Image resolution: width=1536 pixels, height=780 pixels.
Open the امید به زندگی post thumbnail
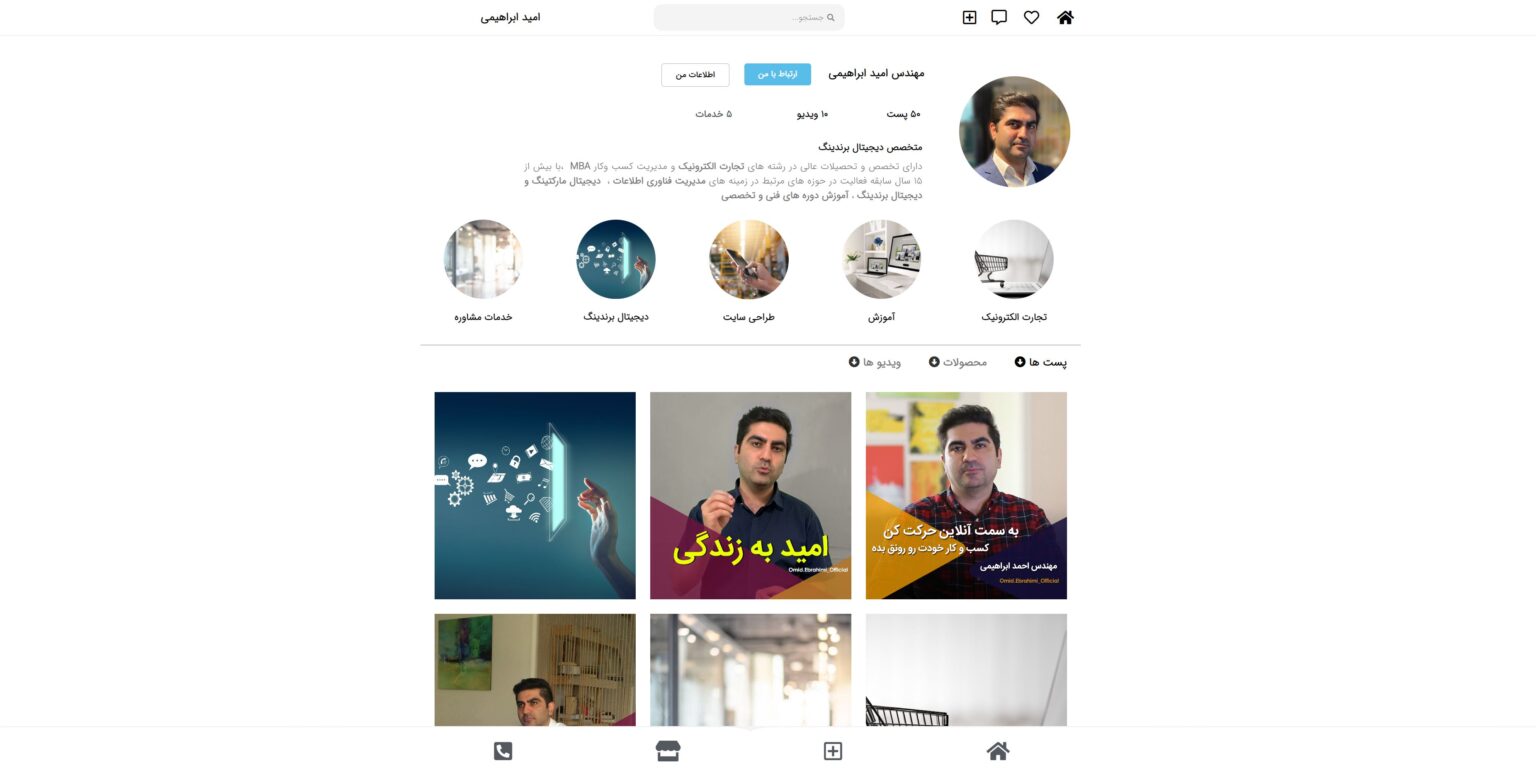tap(750, 495)
